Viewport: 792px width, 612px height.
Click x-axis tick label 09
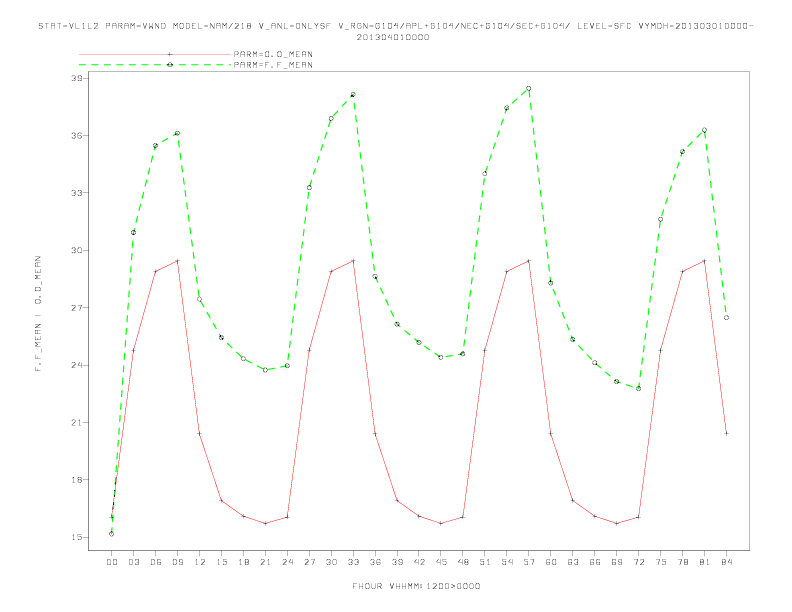(177, 562)
